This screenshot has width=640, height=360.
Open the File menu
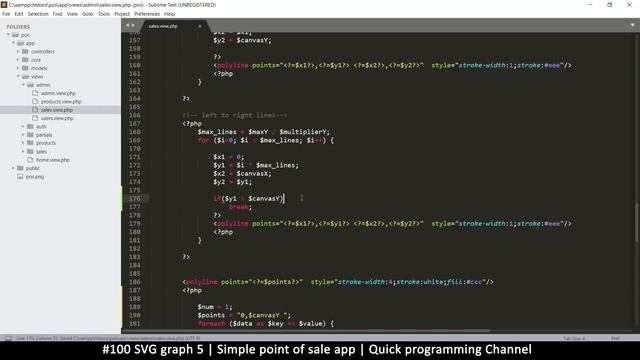pyautogui.click(x=6, y=14)
